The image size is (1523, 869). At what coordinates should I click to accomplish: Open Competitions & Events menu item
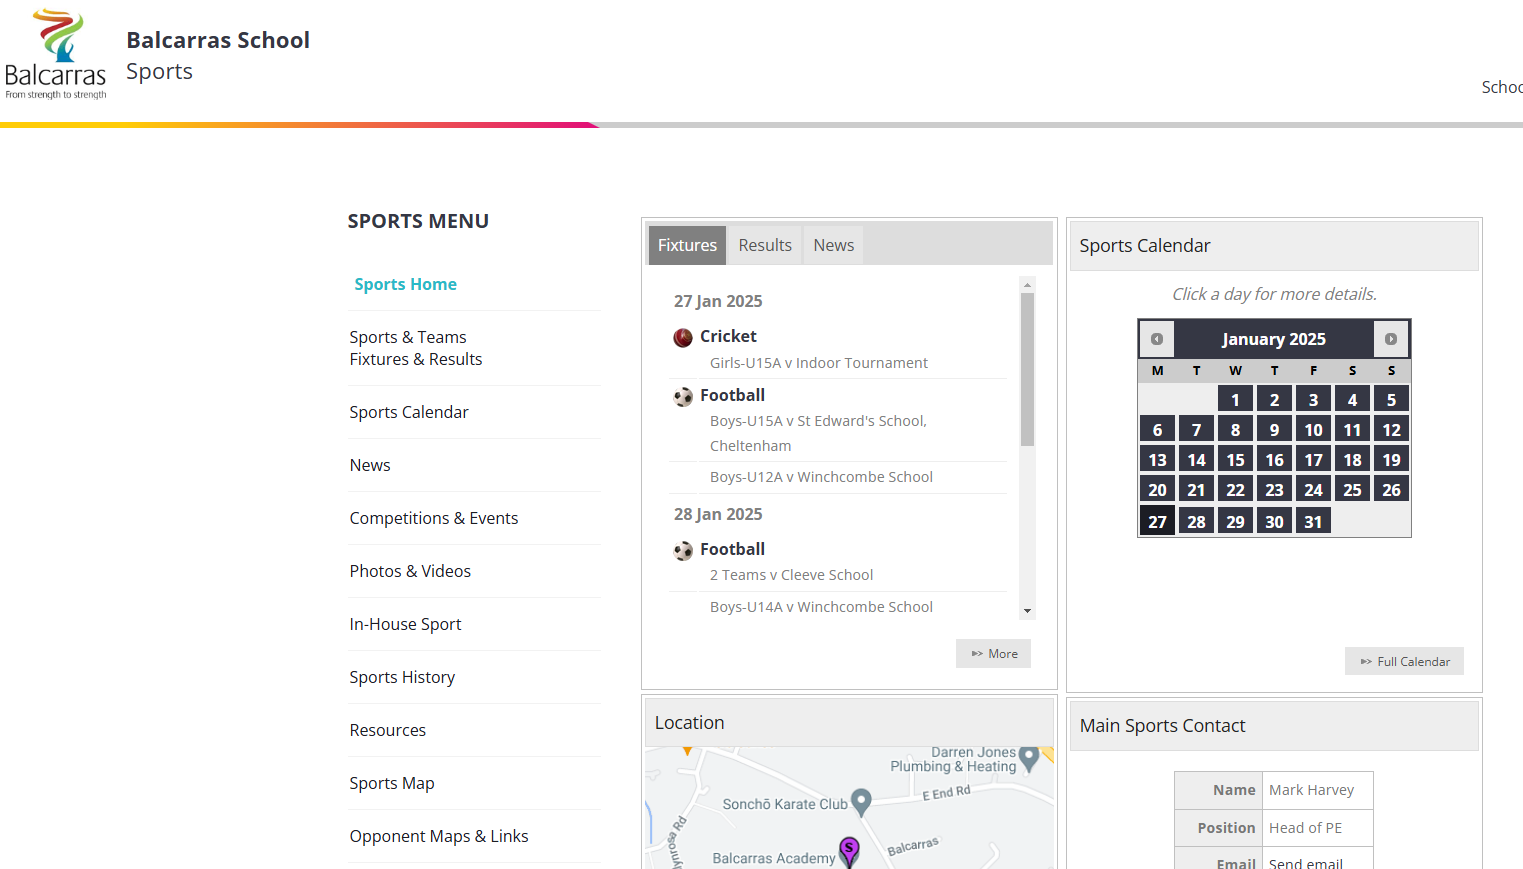click(434, 518)
